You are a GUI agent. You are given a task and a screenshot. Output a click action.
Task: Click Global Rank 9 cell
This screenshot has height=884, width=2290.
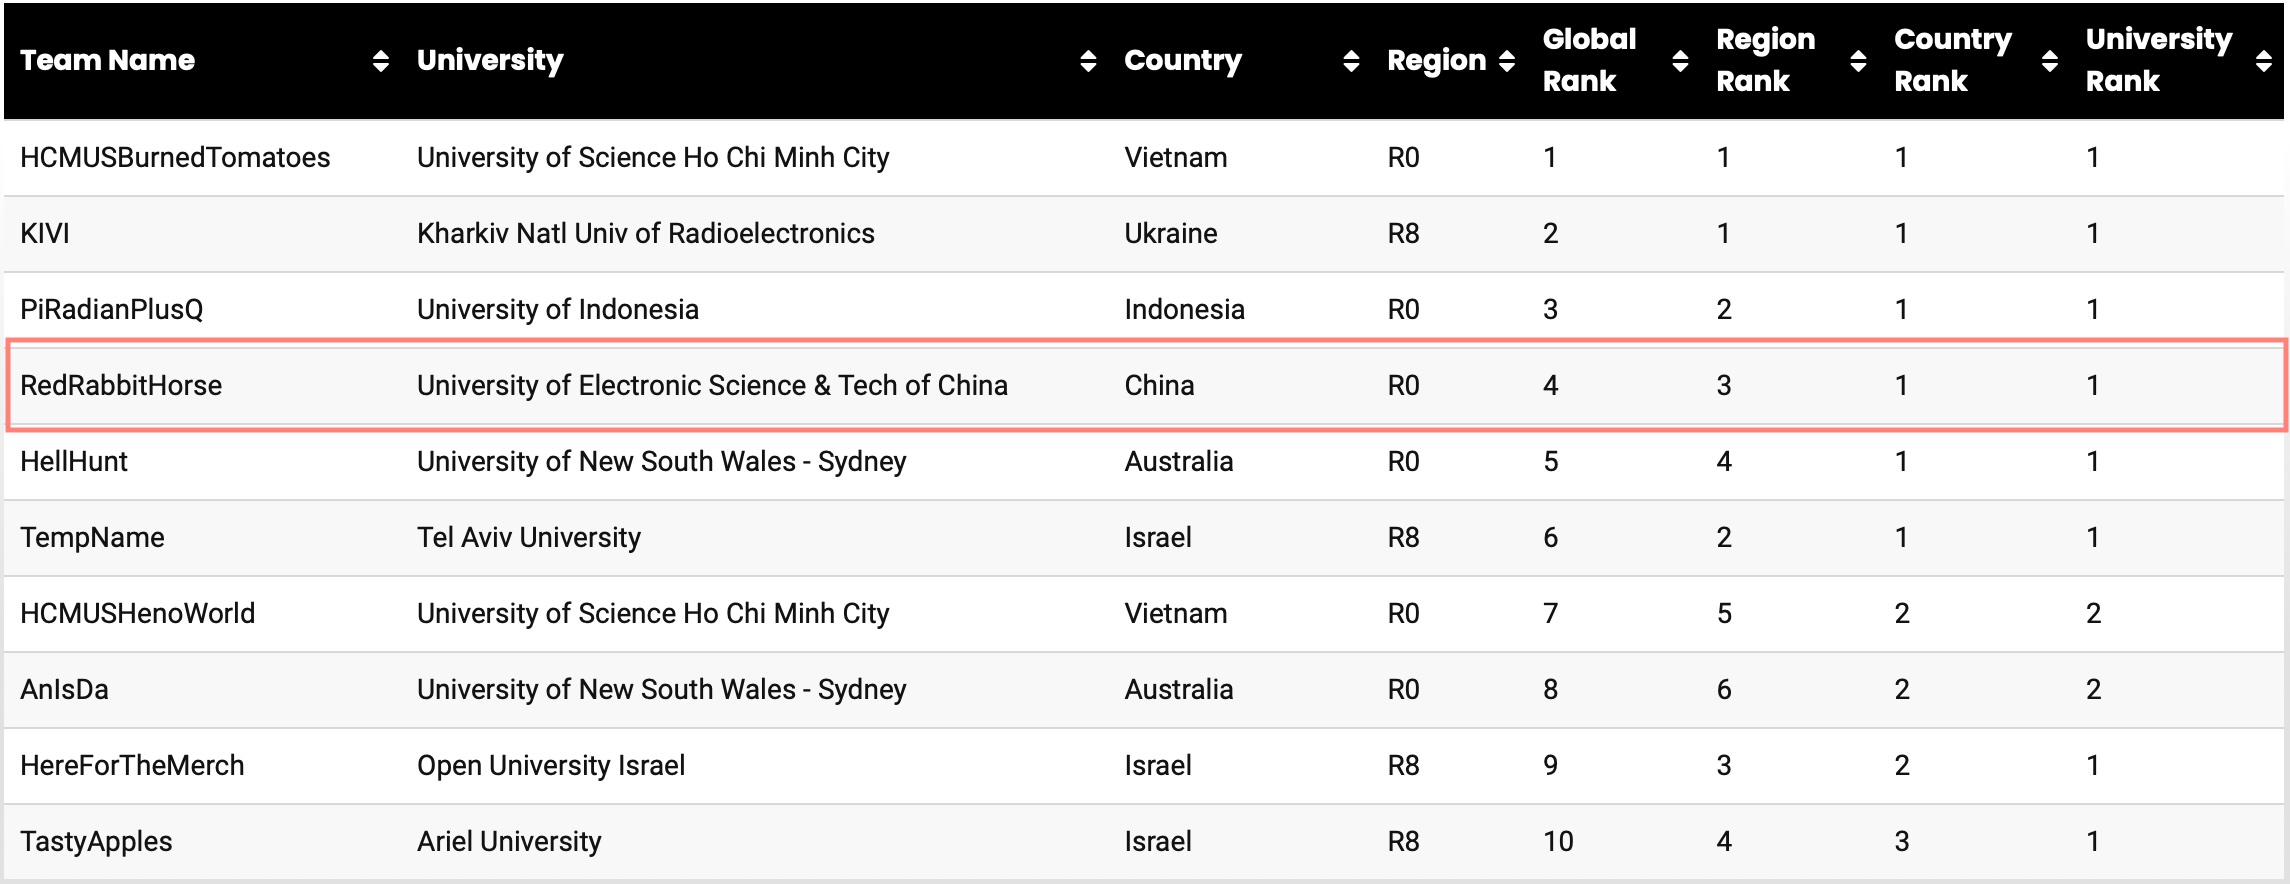(1551, 766)
